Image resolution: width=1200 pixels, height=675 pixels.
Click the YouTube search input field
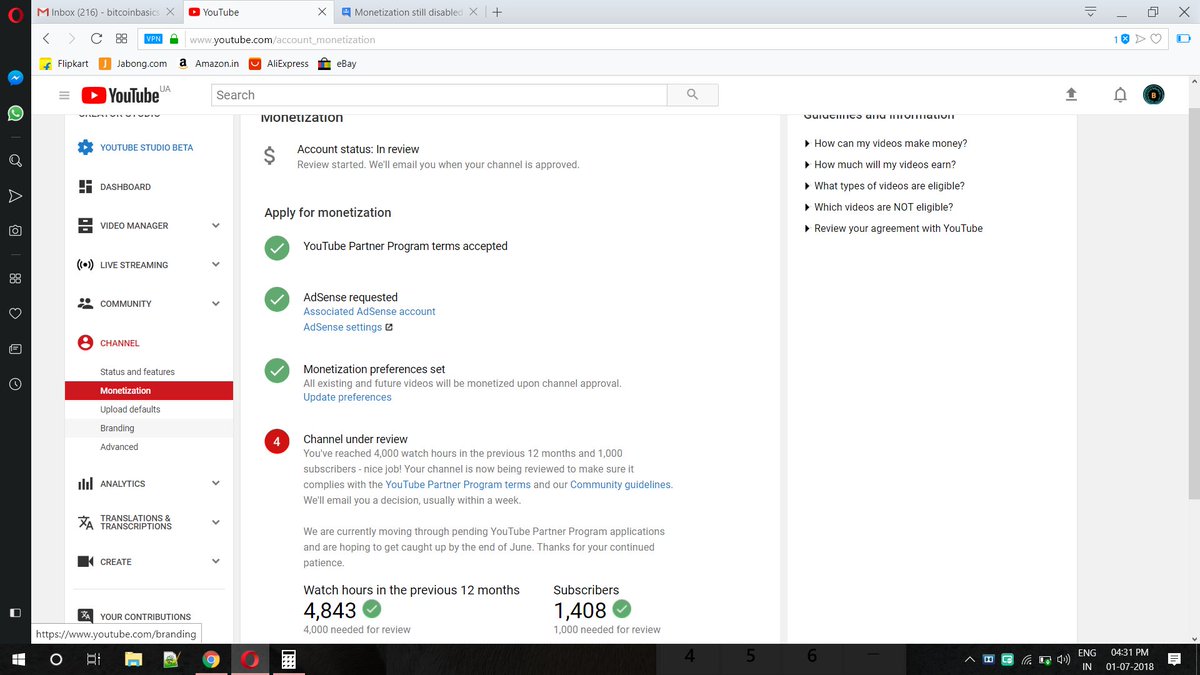coord(440,95)
